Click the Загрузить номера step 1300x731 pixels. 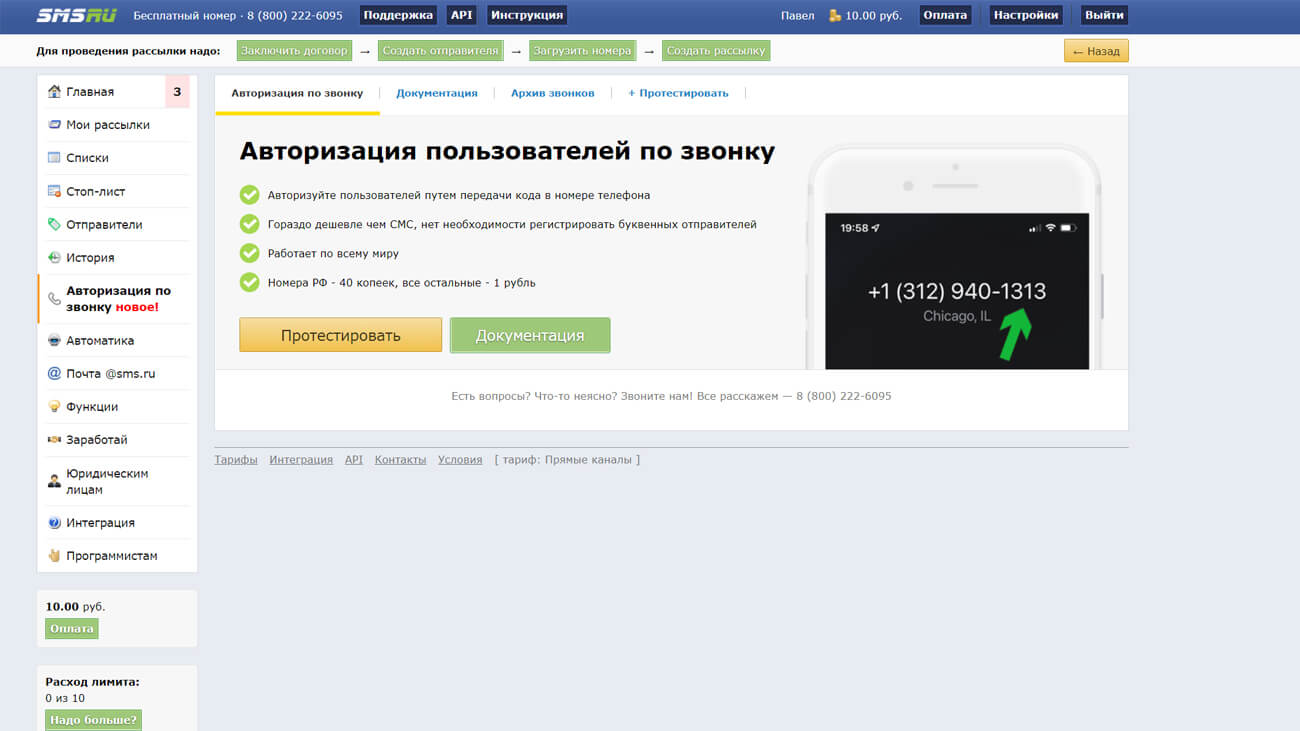(x=582, y=51)
